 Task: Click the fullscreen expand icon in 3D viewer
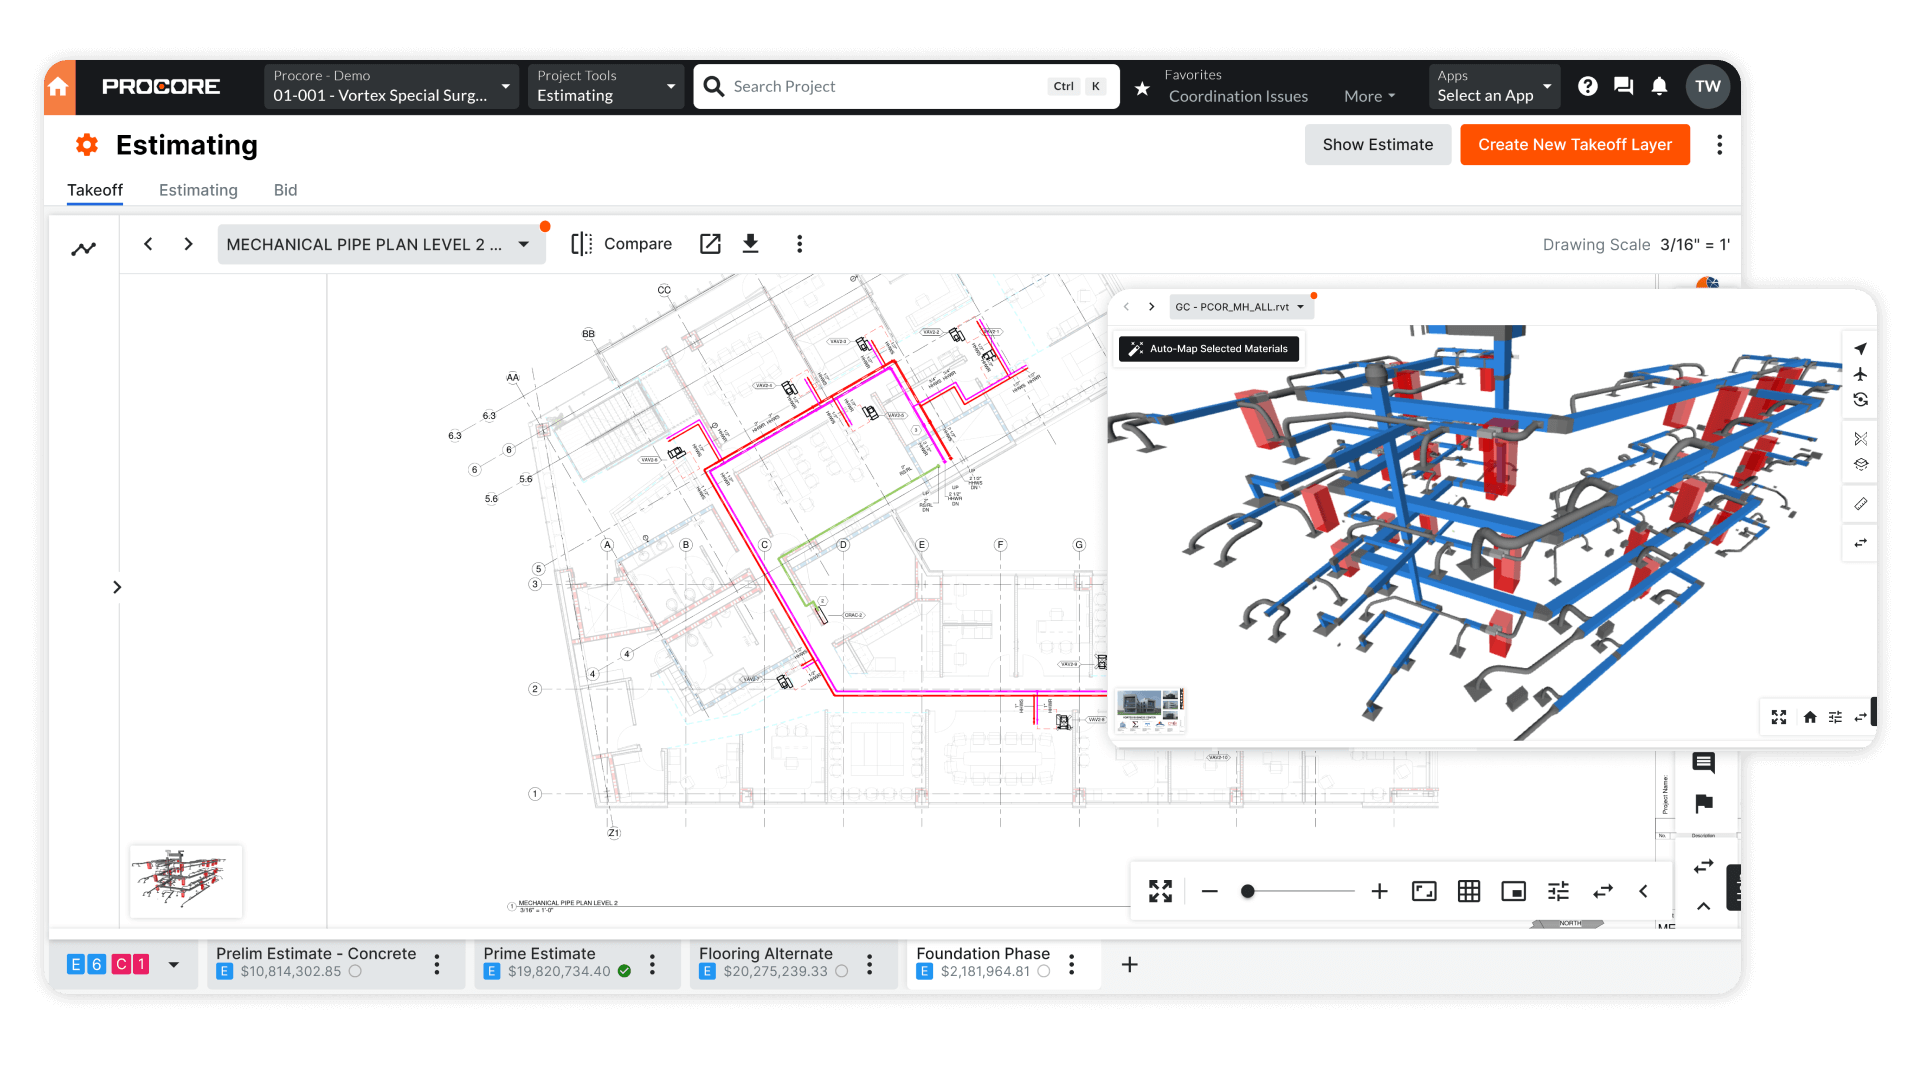coord(1779,715)
